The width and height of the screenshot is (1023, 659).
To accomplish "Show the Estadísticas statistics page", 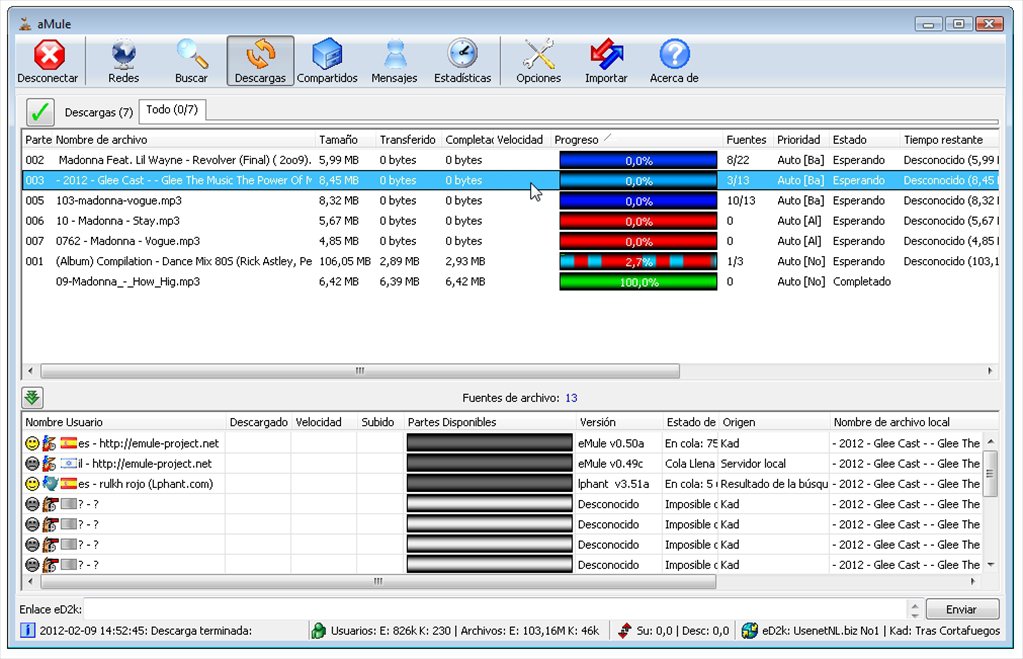I will [462, 60].
